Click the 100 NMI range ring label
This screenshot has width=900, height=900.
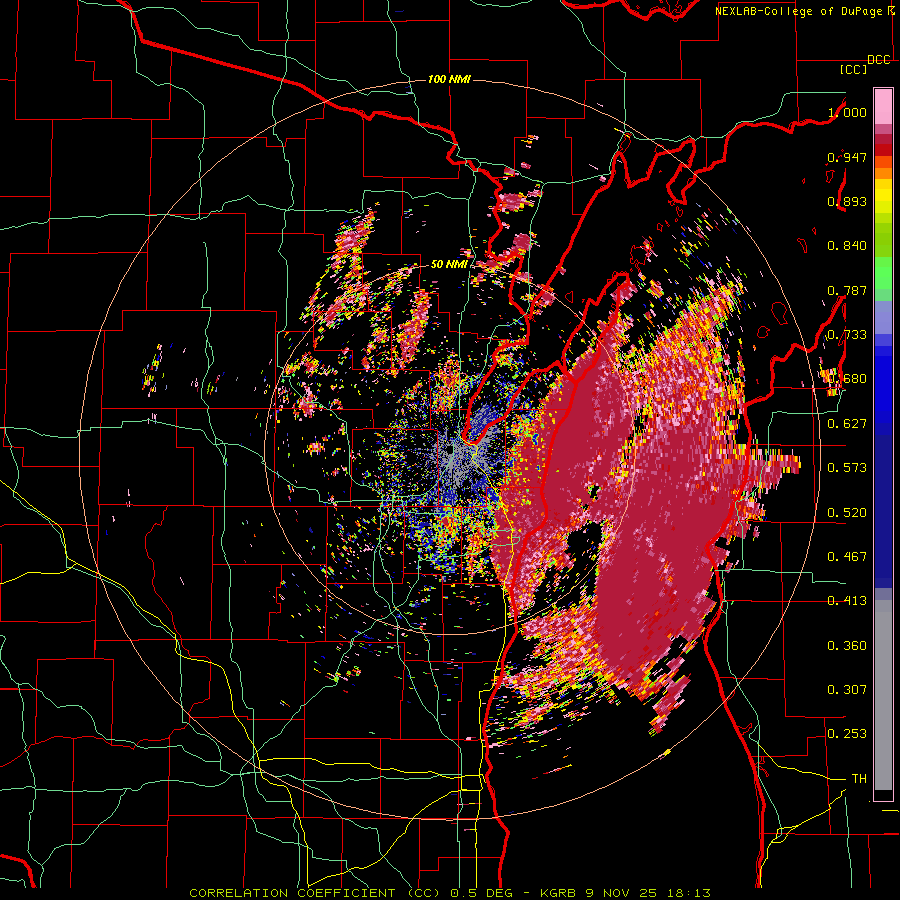click(449, 79)
